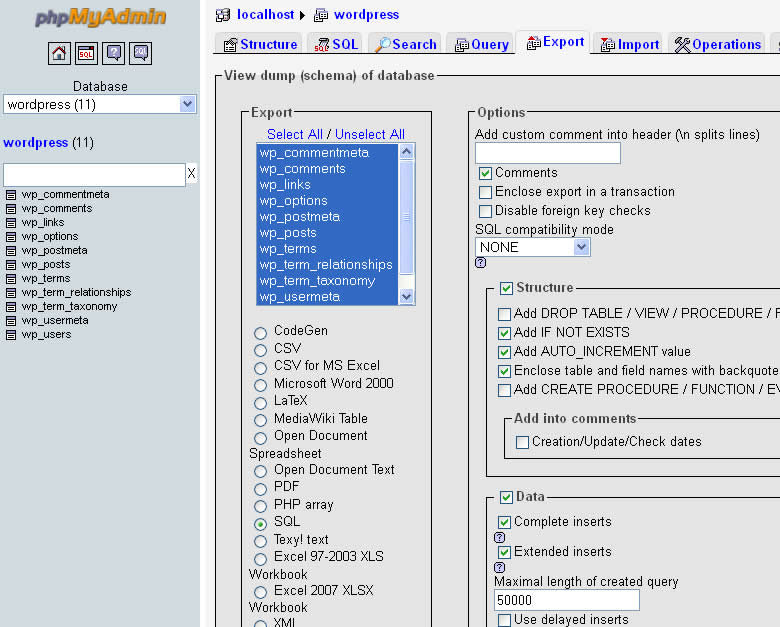The height and width of the screenshot is (627, 780).
Task: Click wordpress database link in sidebar
Action: [36, 143]
